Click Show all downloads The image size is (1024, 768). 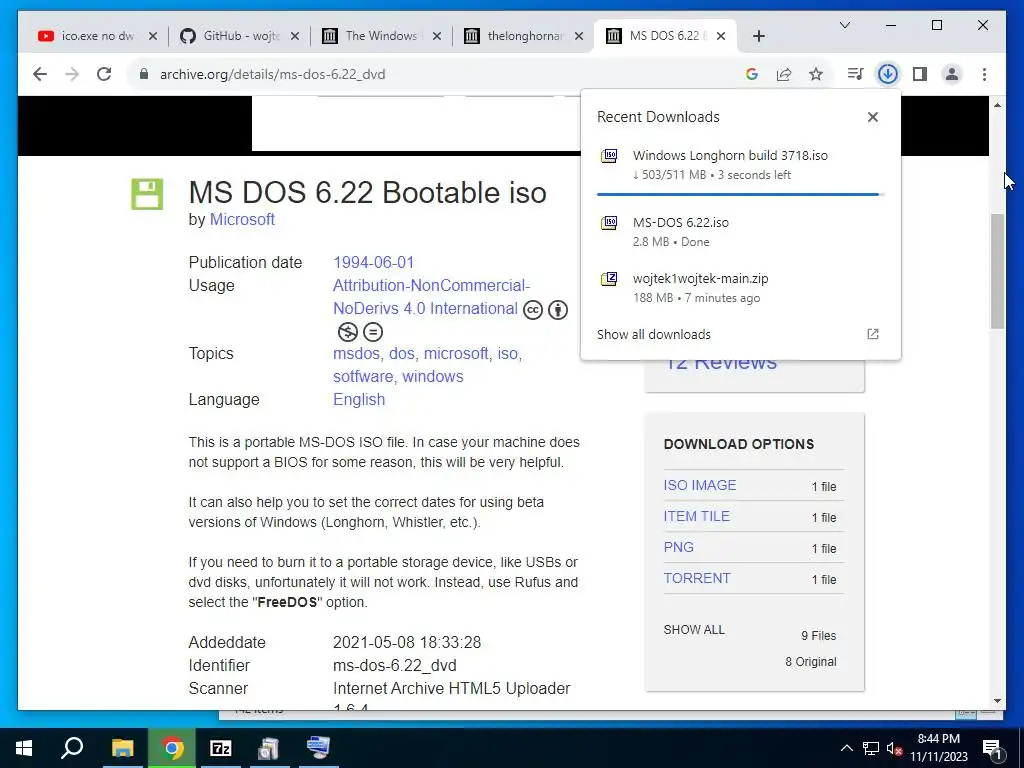point(653,334)
